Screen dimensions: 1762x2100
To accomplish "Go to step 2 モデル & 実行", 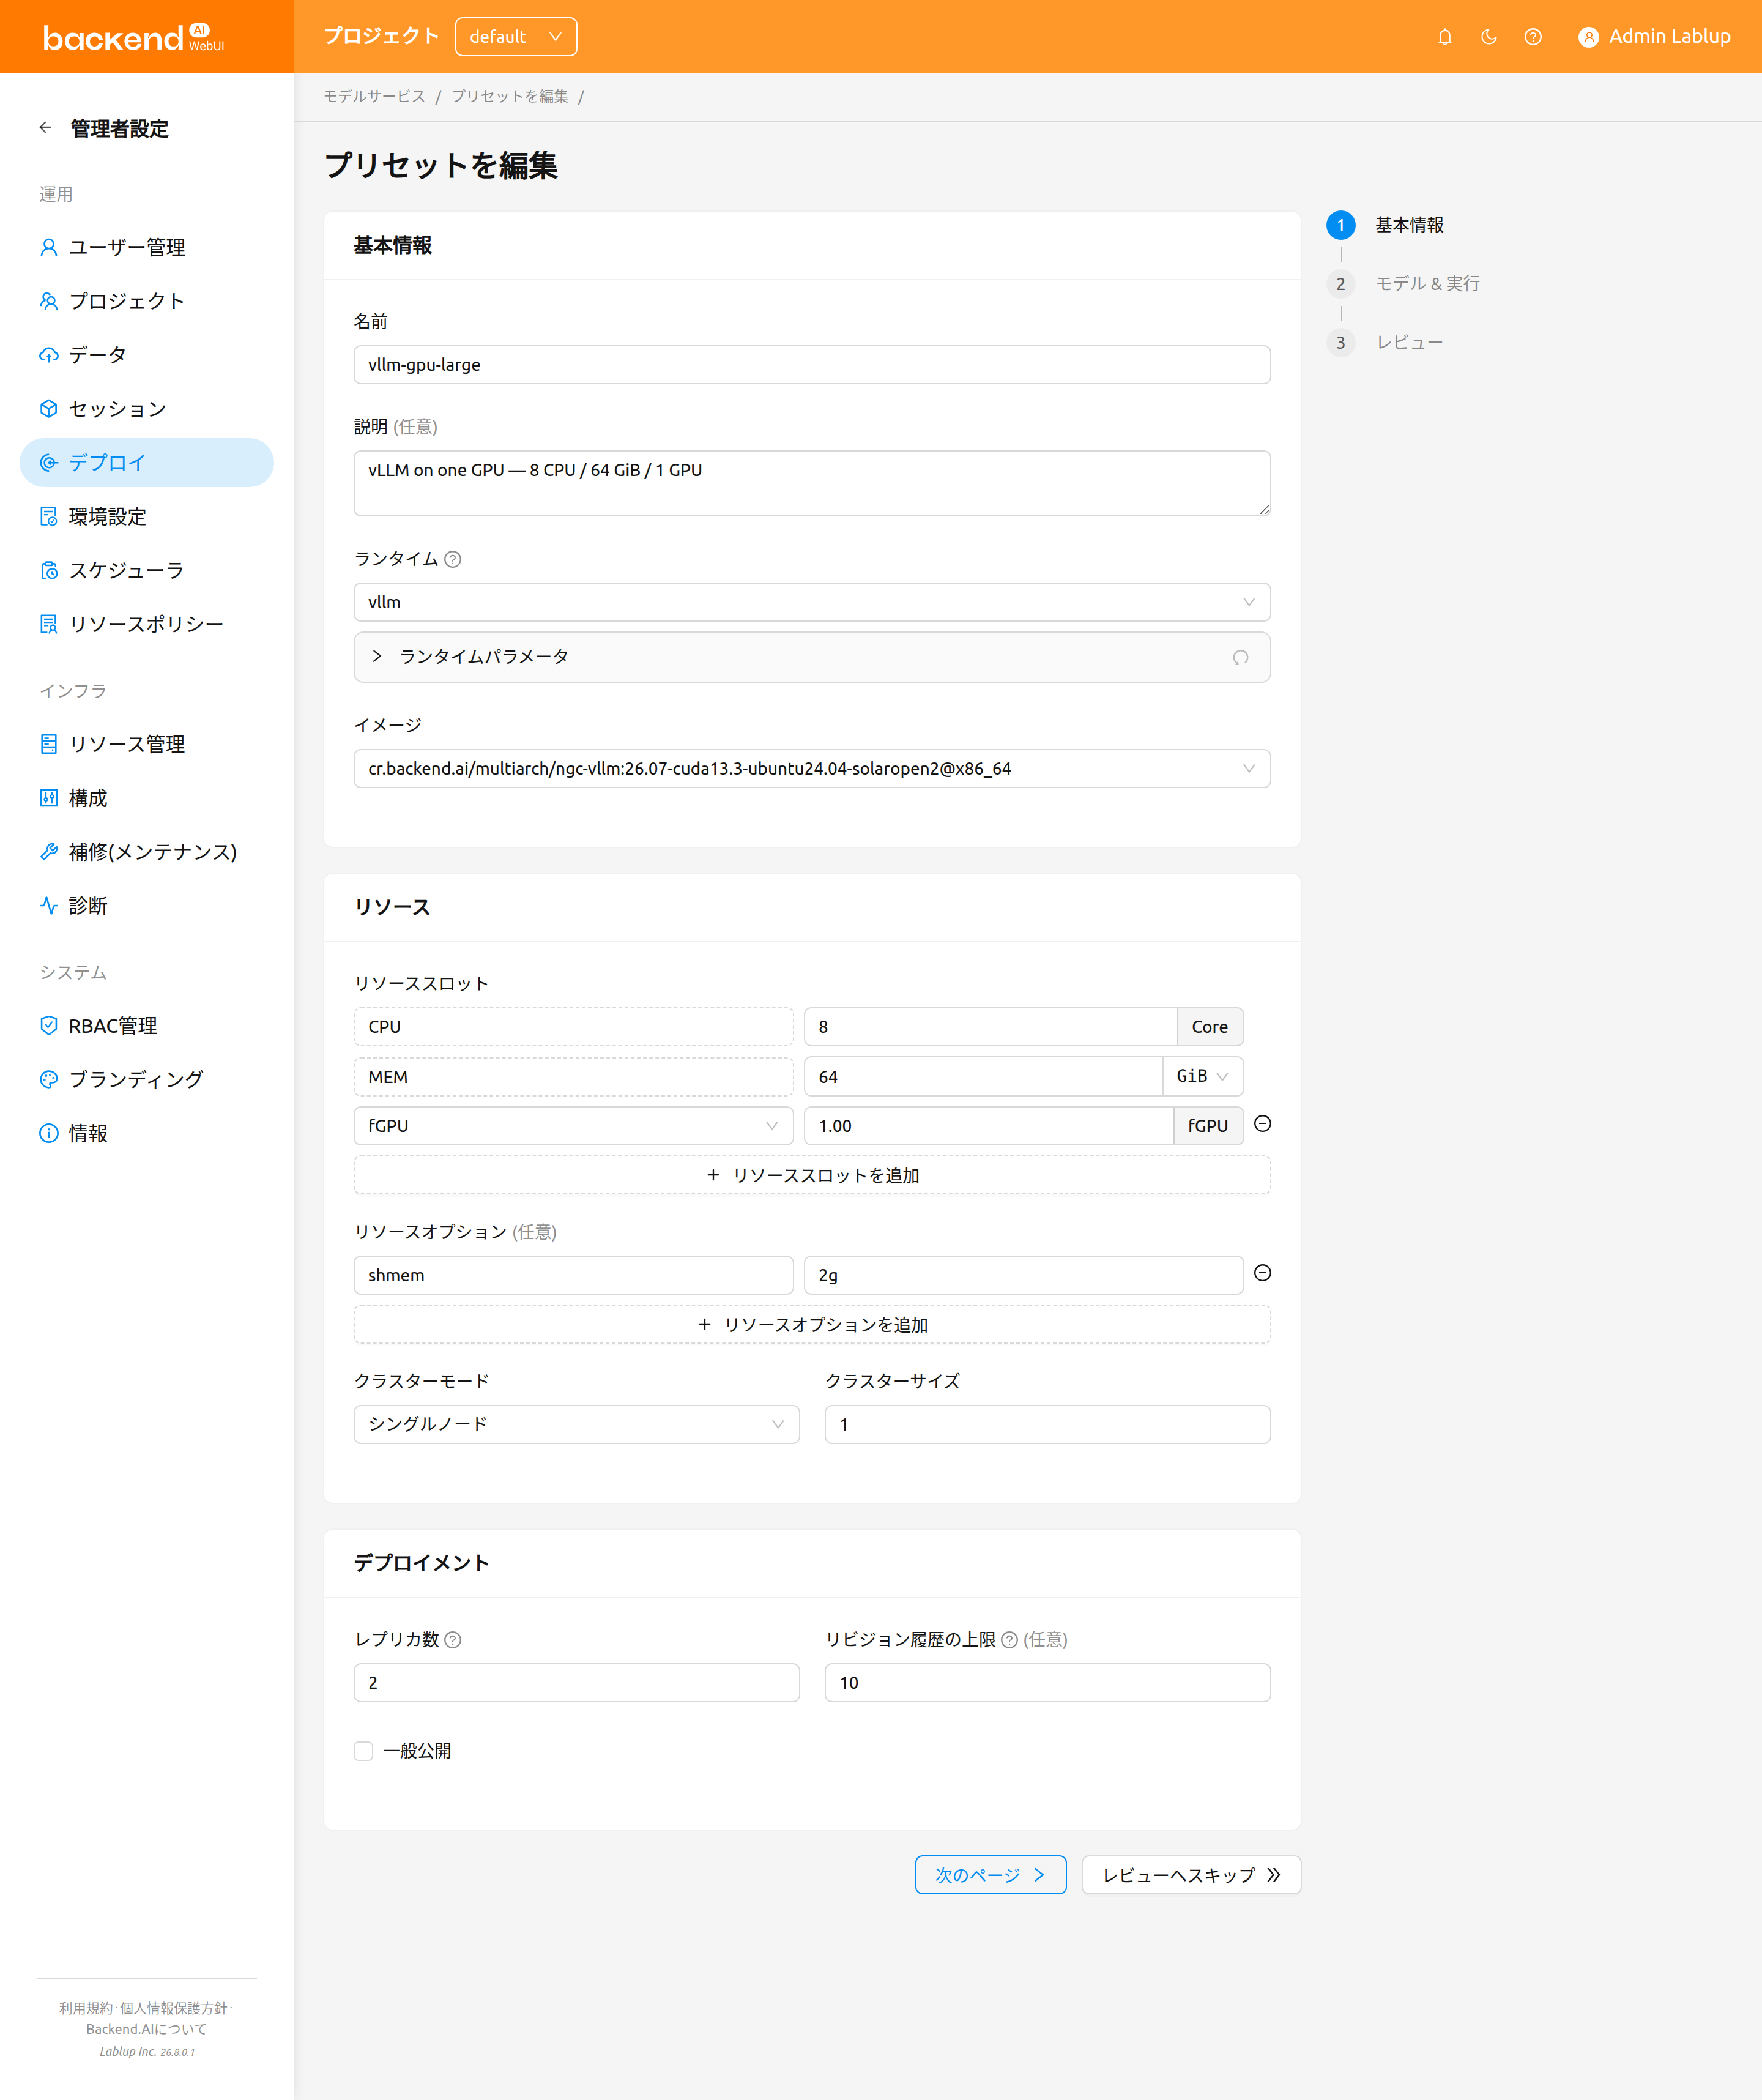I will point(1403,284).
